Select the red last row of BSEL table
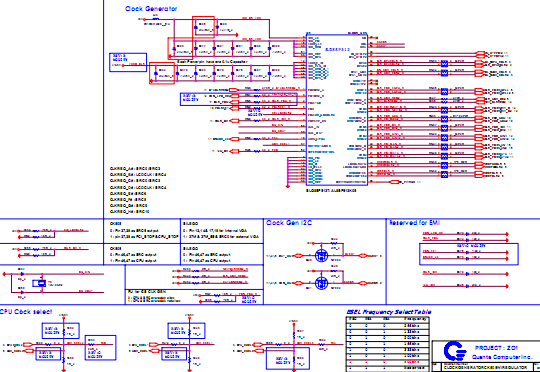Viewport: 540px width, 372px height. pyautogui.click(x=387, y=362)
